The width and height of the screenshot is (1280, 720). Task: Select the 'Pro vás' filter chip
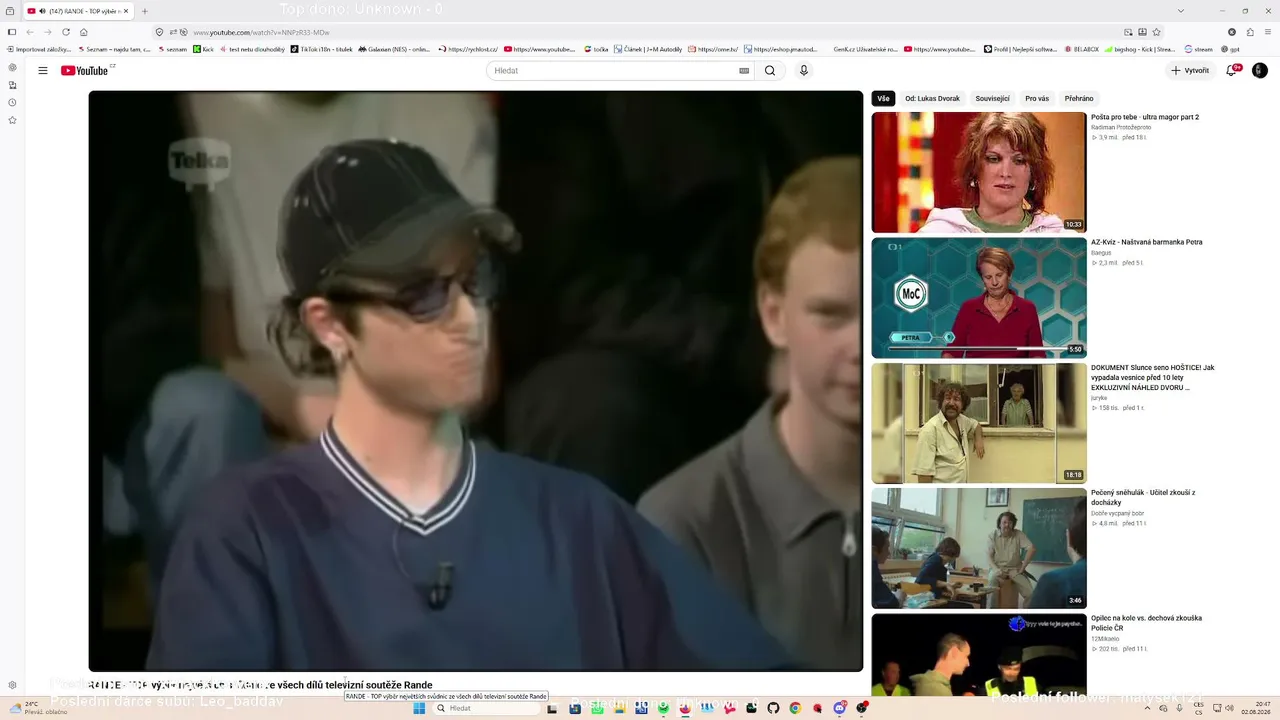[1037, 99]
